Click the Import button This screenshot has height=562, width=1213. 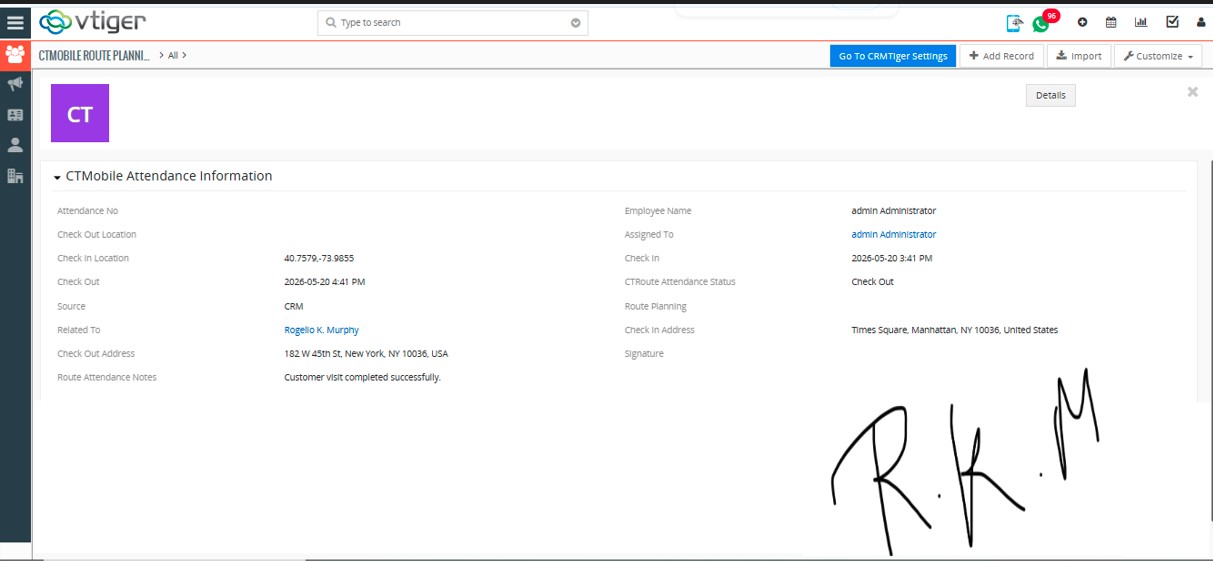(1078, 56)
